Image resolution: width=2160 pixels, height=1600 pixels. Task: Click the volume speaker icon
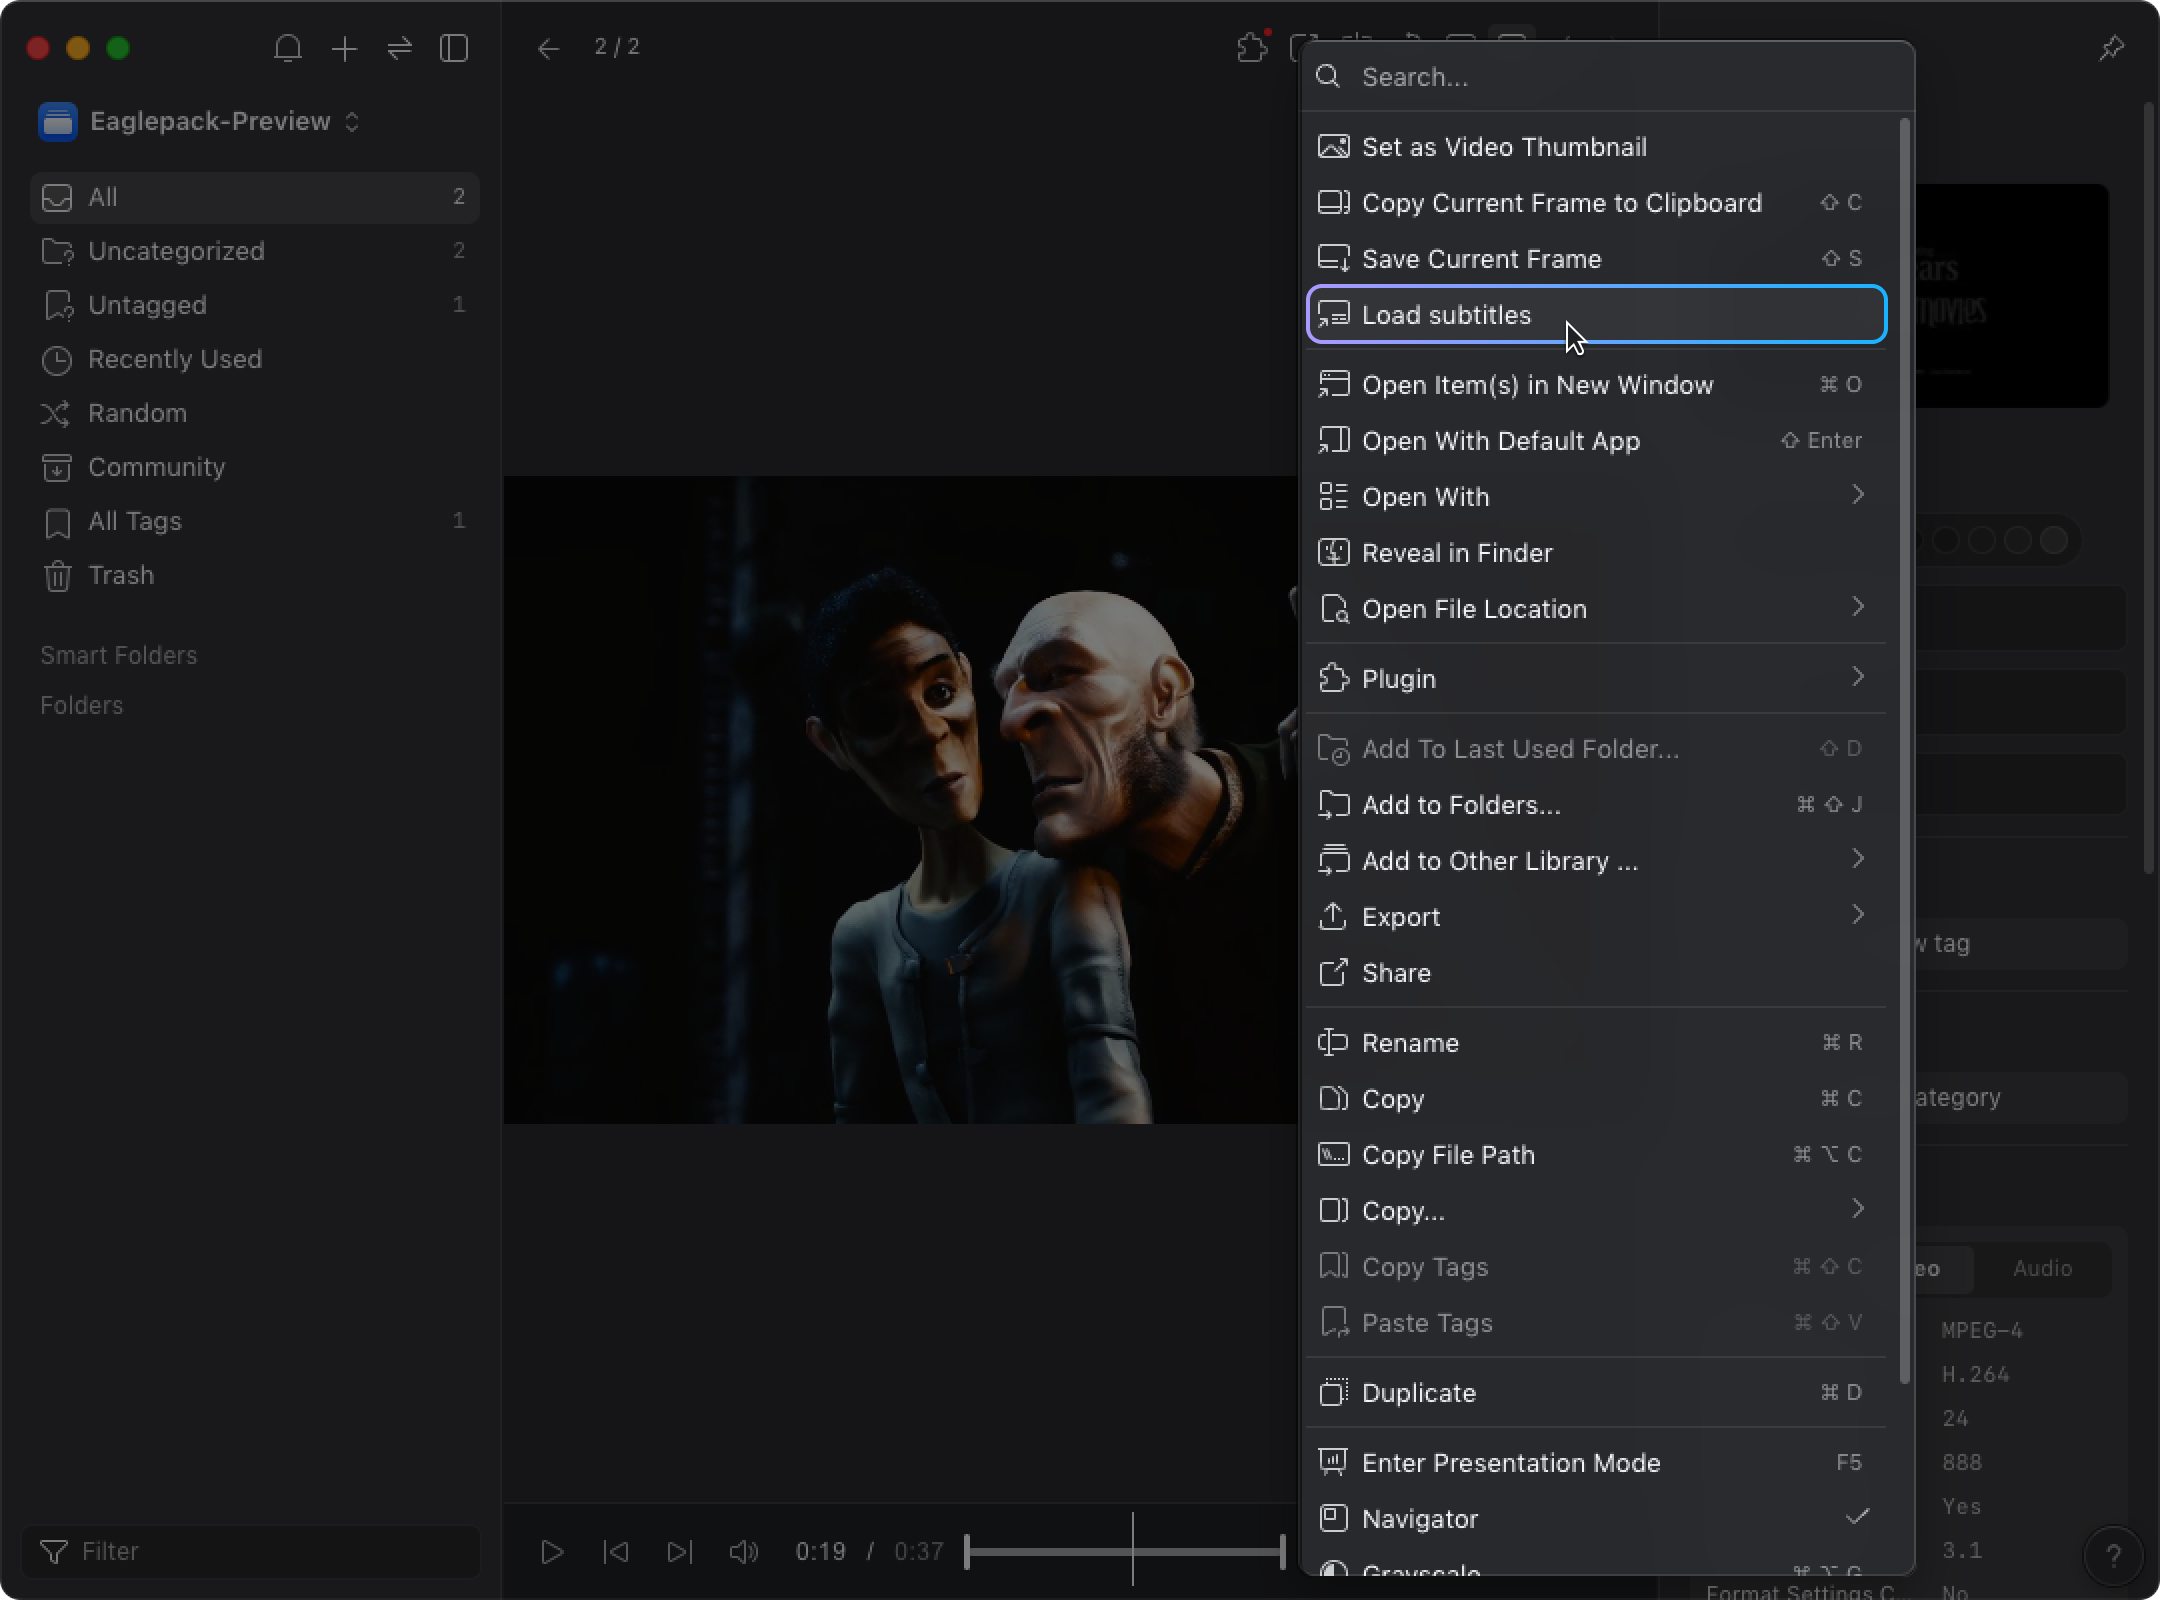click(743, 1551)
